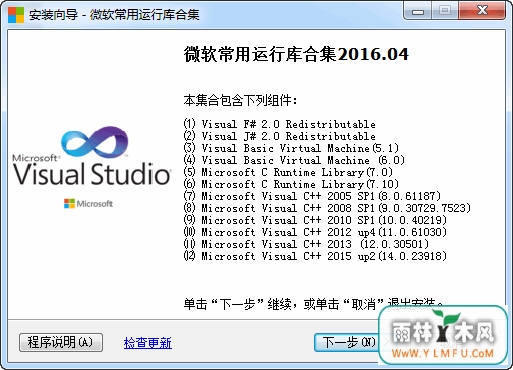The image size is (513, 370).
Task: Click Visual C++ 2013 (12.0.30501) entry
Action: pyautogui.click(x=306, y=244)
